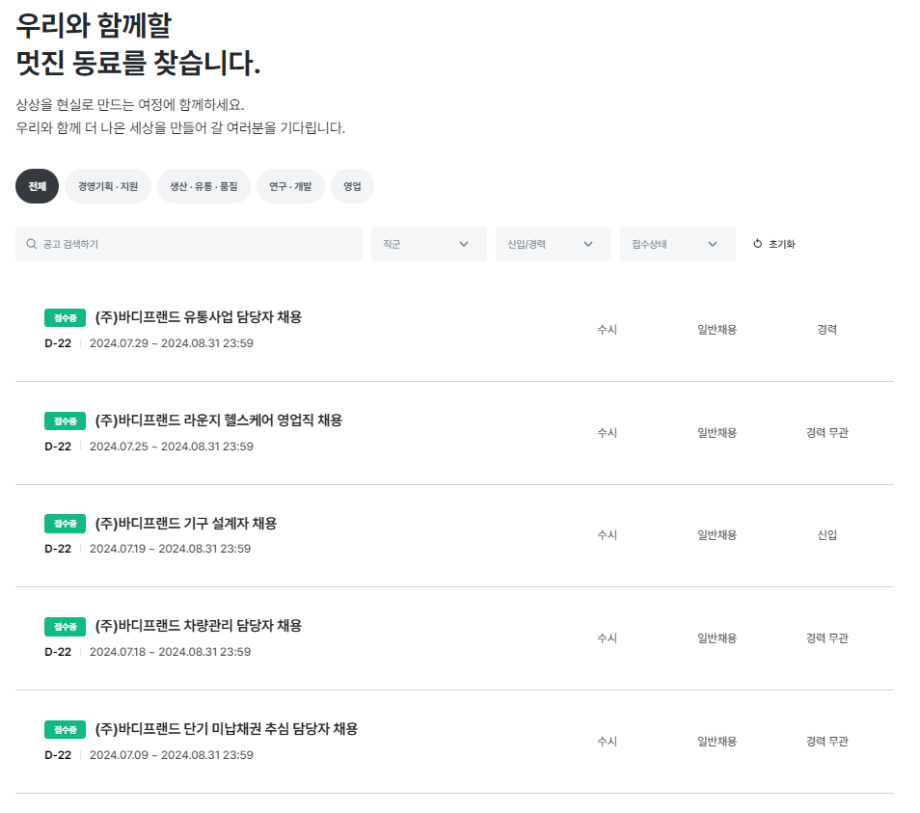The image size is (920, 813).
Task: Select the 전체 category chip
Action: tap(36, 185)
